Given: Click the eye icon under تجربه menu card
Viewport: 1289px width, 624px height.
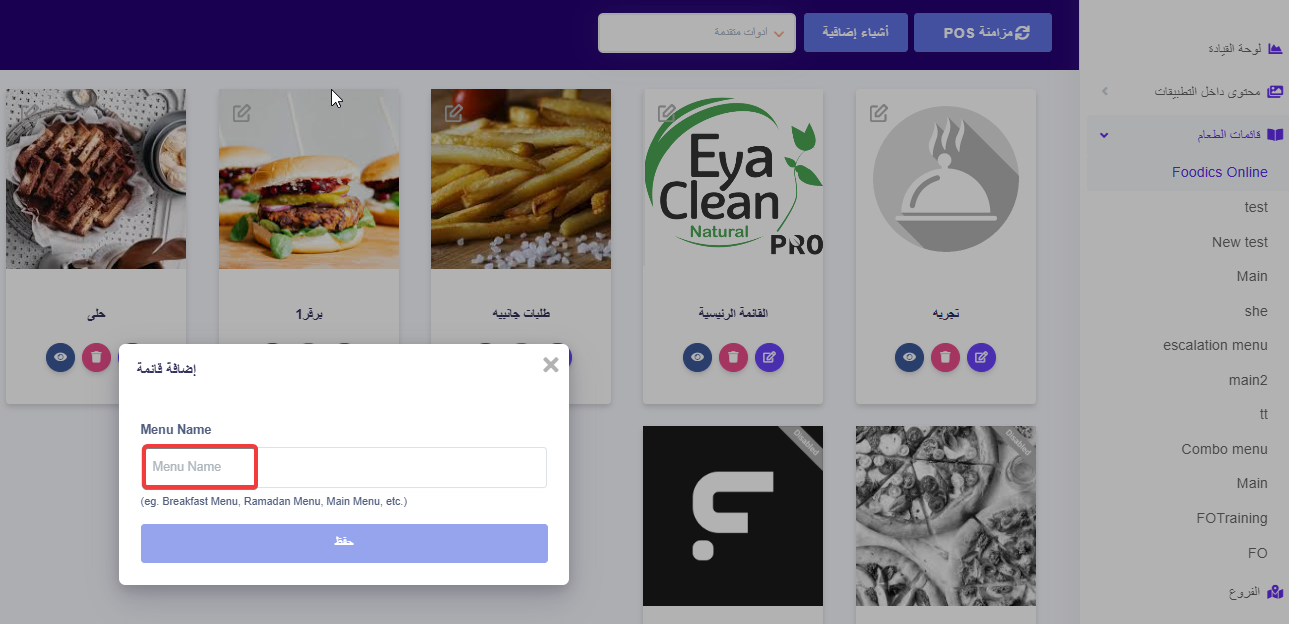Looking at the screenshot, I should [x=909, y=357].
